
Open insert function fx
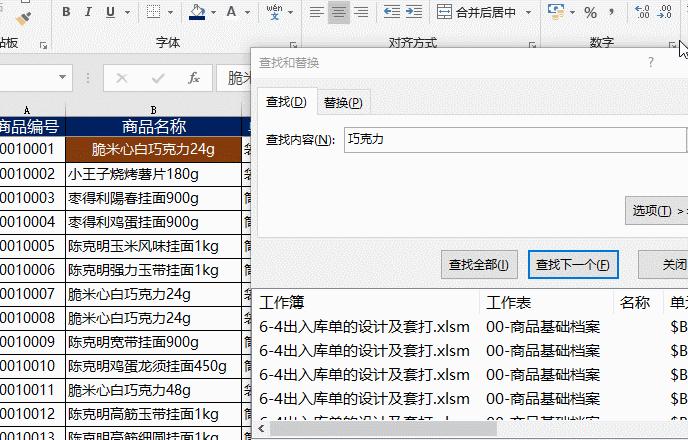pos(194,79)
